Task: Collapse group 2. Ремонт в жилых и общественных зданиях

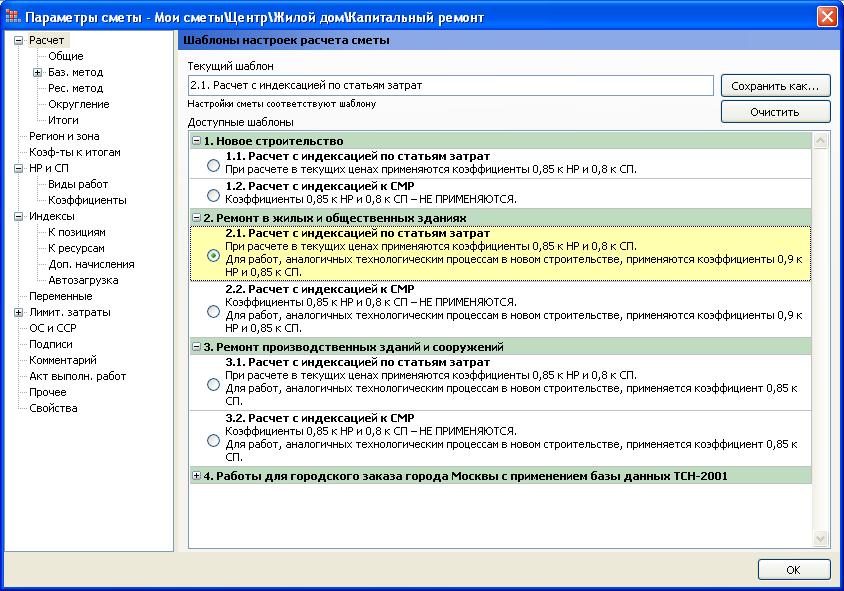Action: (196, 218)
